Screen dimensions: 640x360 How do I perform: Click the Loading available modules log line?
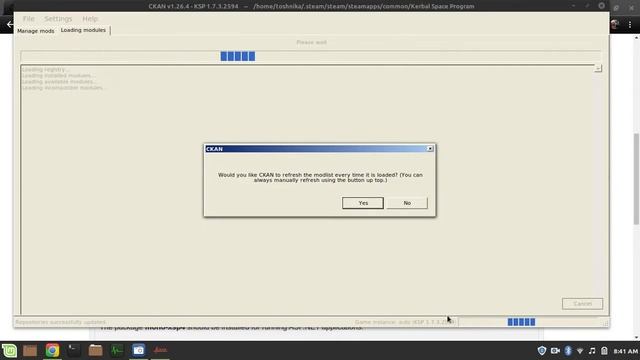pyautogui.click(x=59, y=82)
